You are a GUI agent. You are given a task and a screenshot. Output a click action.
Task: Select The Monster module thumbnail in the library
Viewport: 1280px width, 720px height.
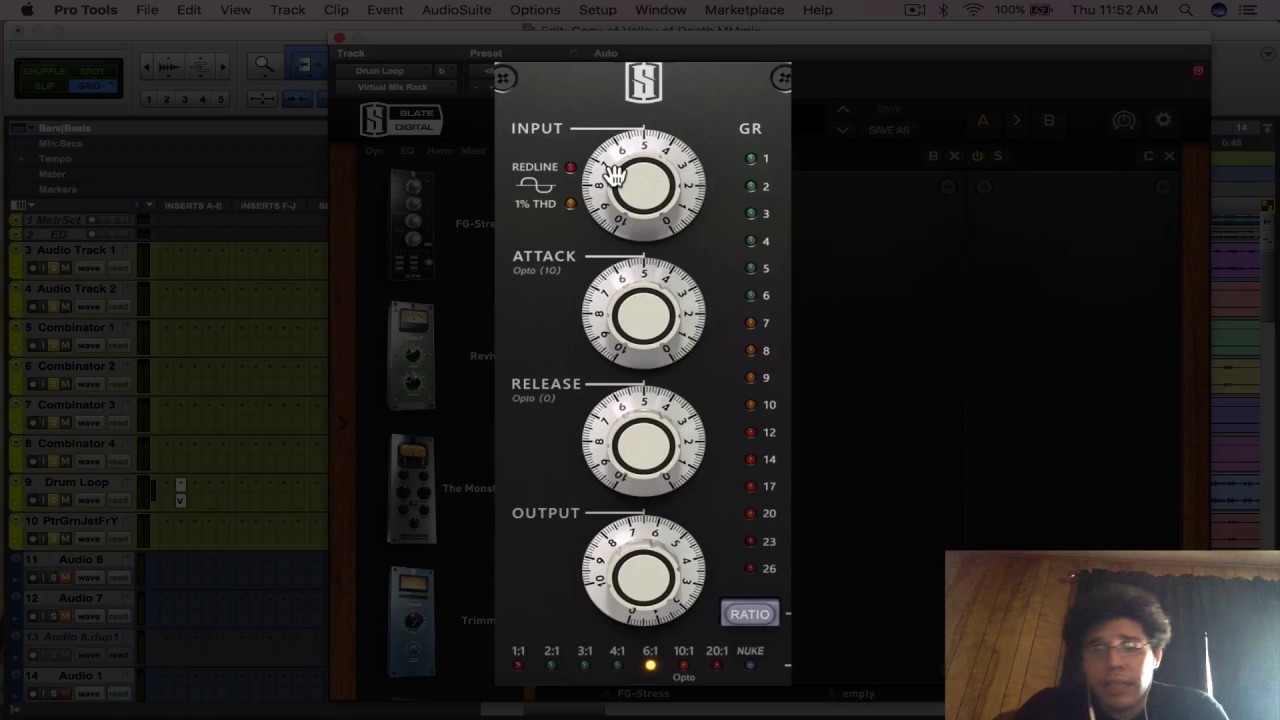[x=412, y=488]
